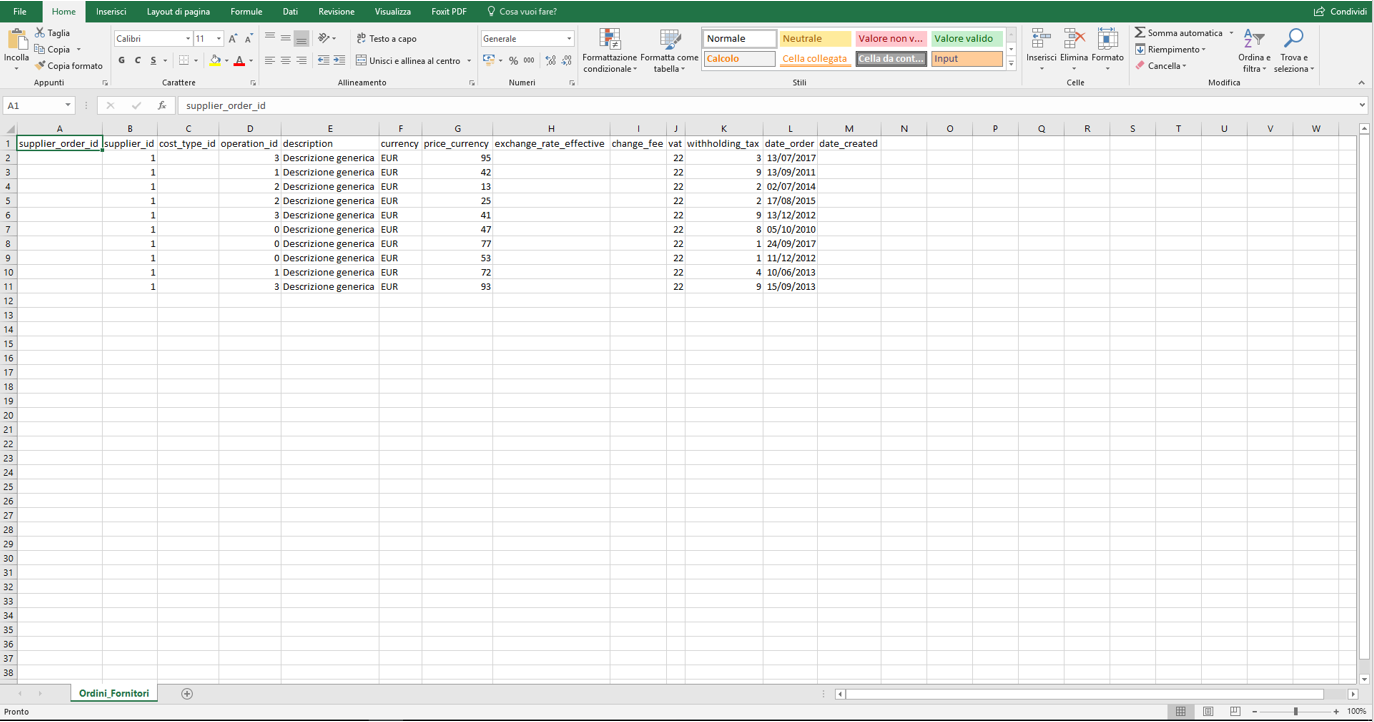Open the Calibri font name dropdown
This screenshot has width=1374, height=722.
tap(188, 39)
